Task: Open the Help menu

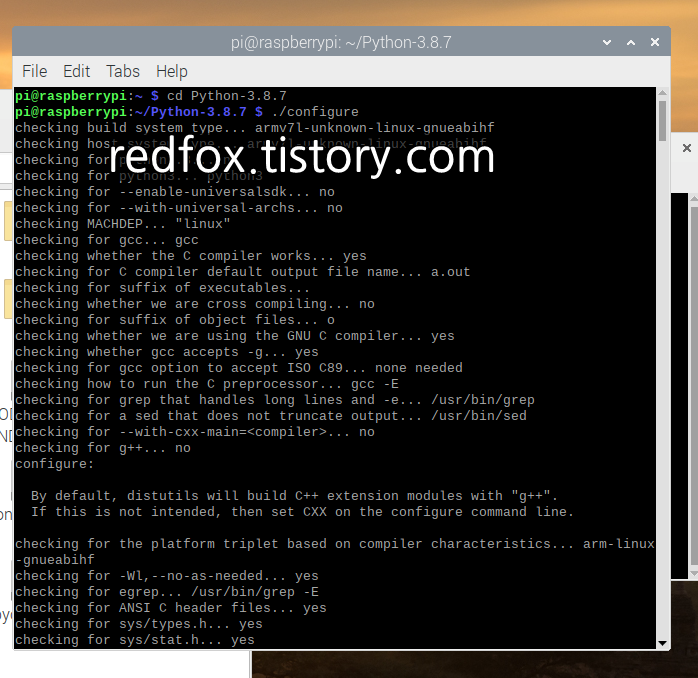Action: (x=172, y=71)
